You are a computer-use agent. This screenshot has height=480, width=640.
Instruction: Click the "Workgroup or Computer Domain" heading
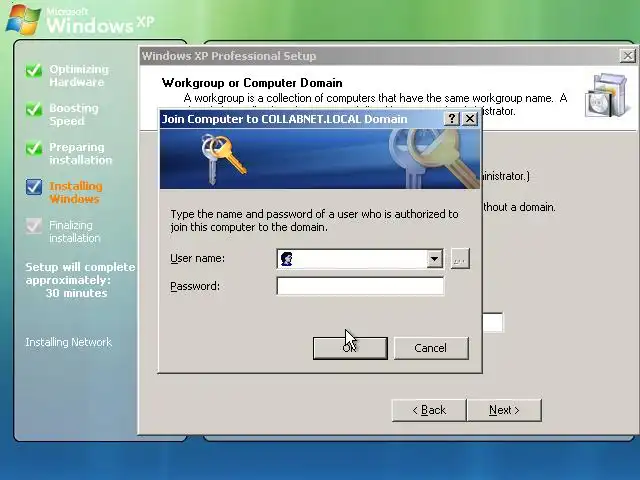click(252, 83)
